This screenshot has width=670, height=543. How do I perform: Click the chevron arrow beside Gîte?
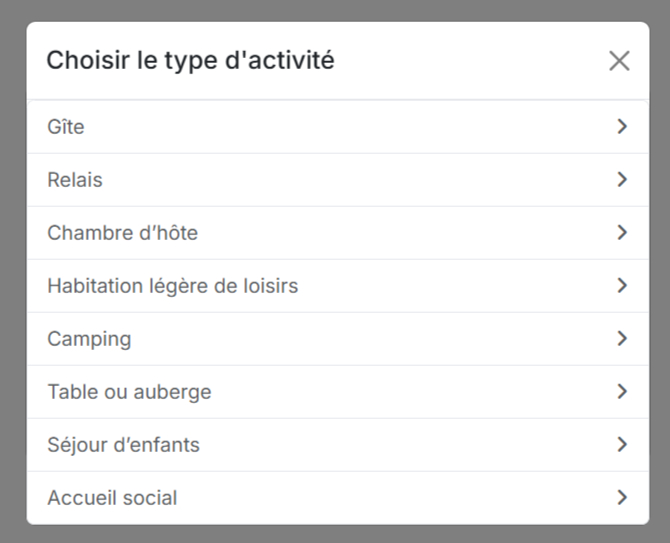click(x=622, y=127)
